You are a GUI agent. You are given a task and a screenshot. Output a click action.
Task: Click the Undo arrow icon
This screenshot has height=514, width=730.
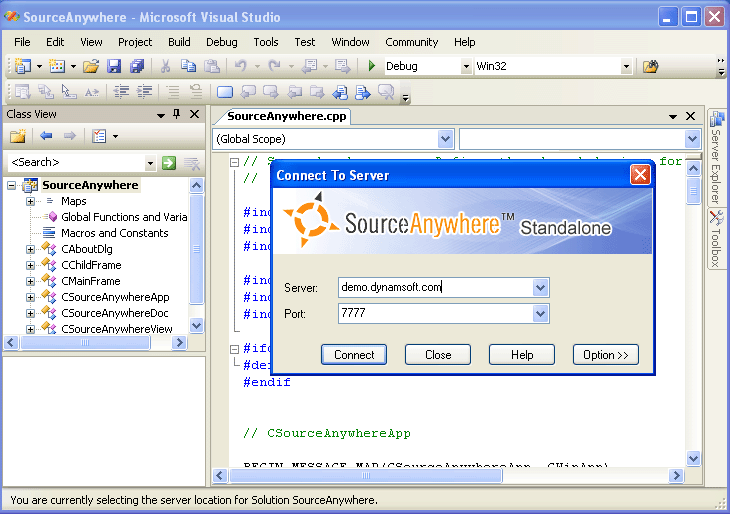240,66
